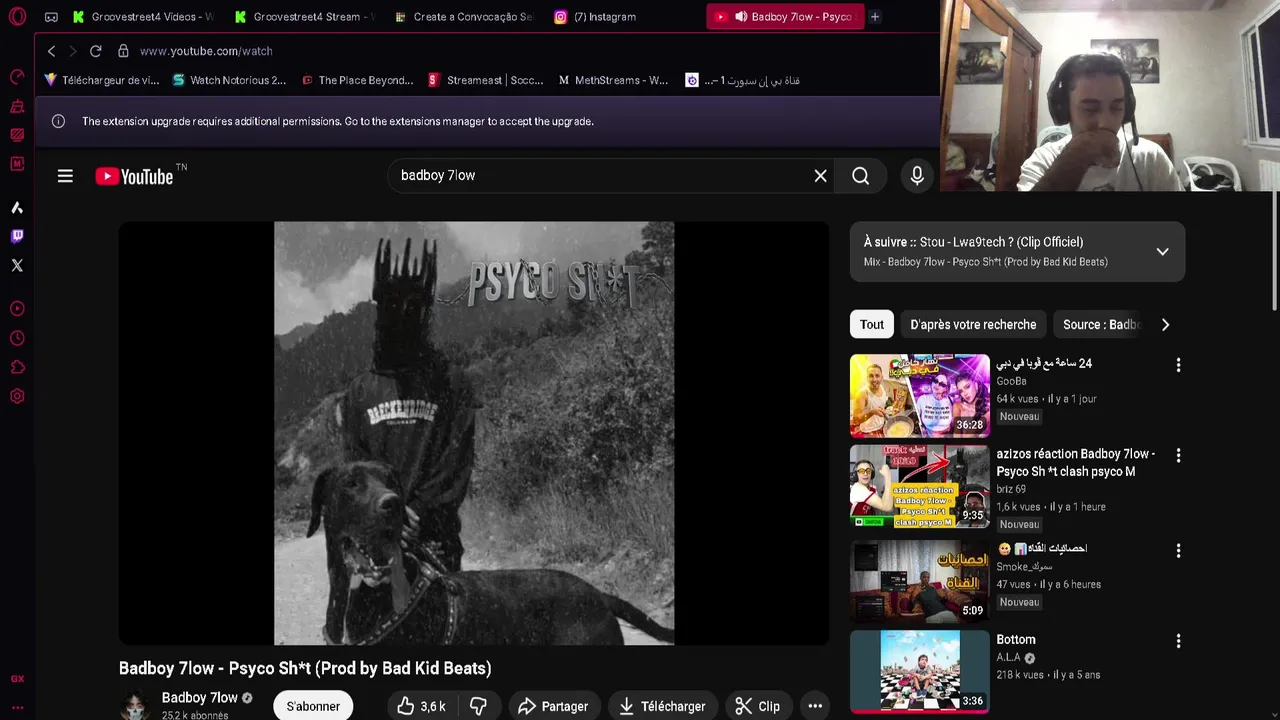Open GX Cleaner icon in sidebar
The width and height of the screenshot is (1280, 720).
pyautogui.click(x=17, y=106)
